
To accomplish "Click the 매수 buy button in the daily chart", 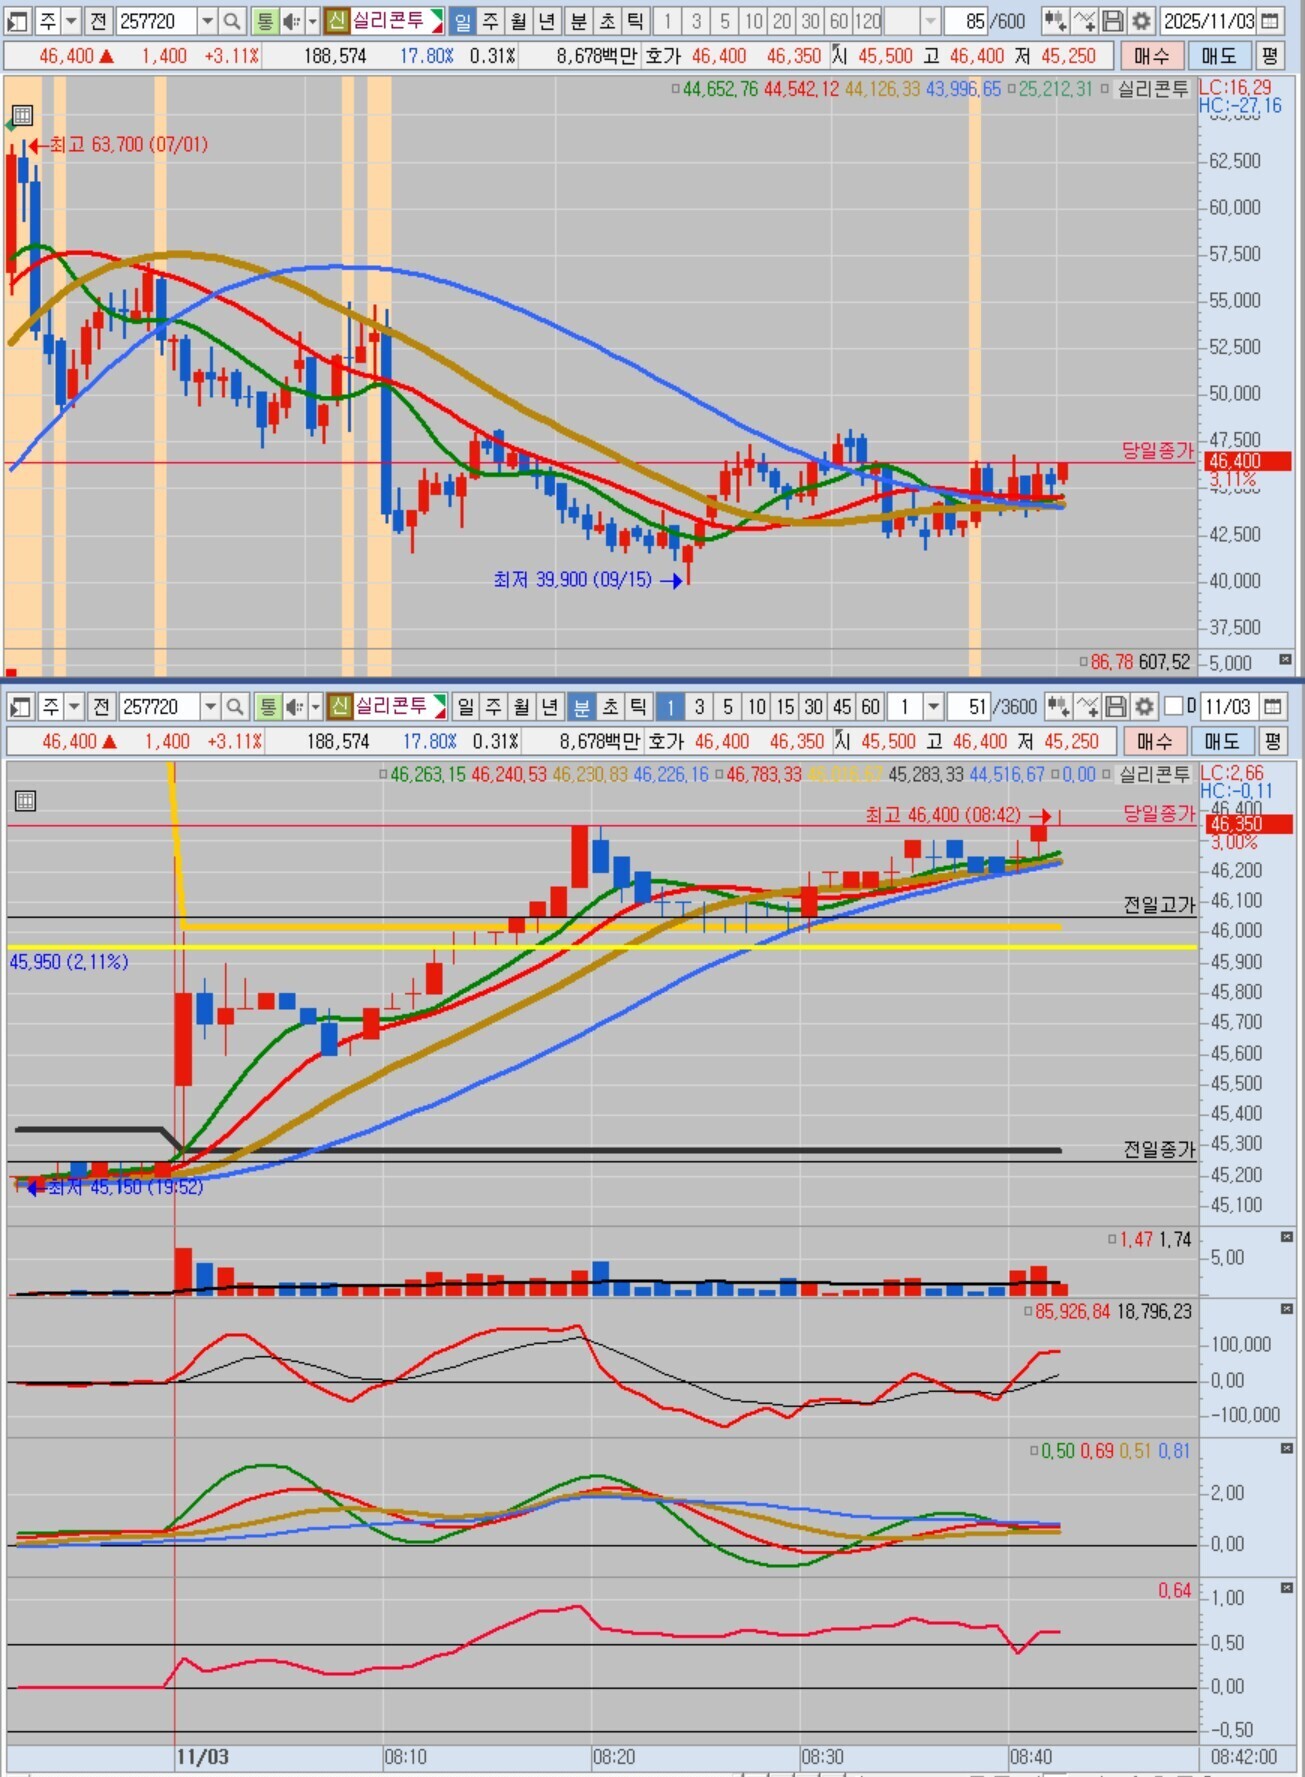I will pos(1151,56).
